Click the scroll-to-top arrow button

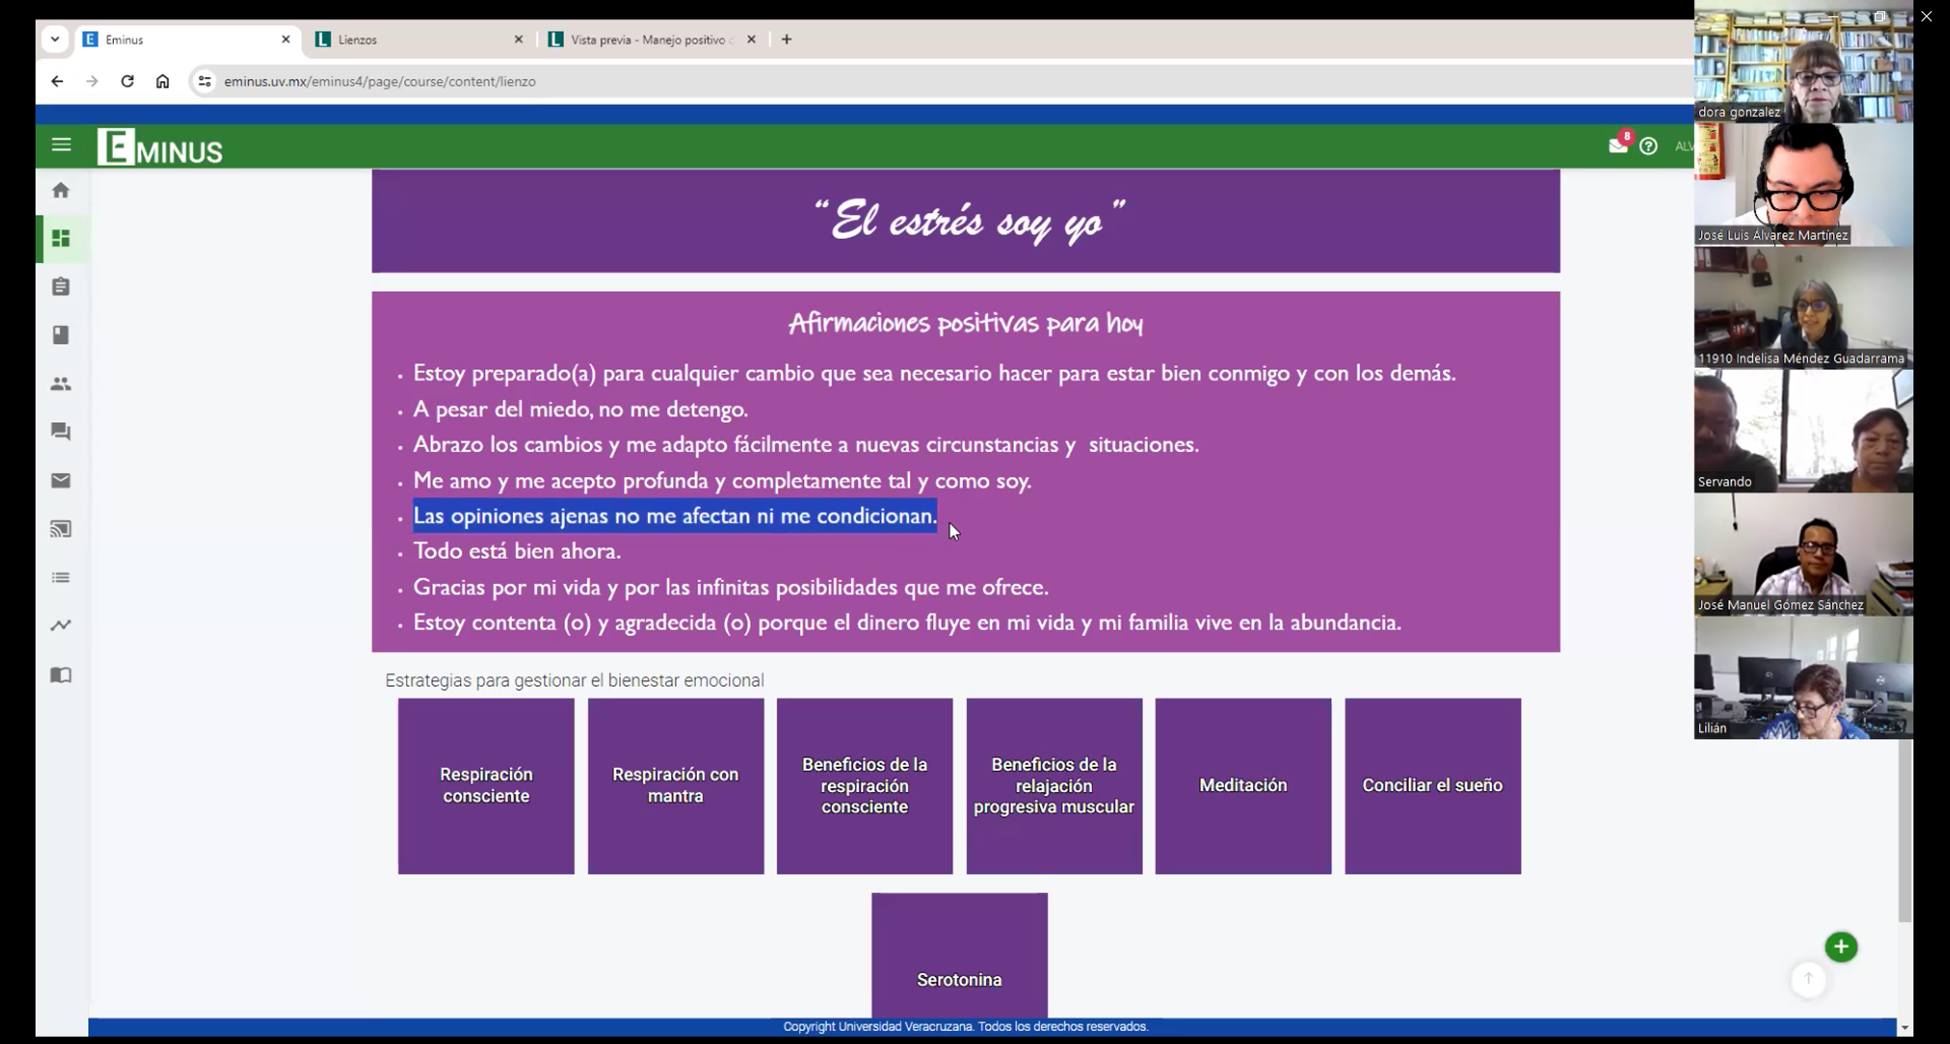1808,979
